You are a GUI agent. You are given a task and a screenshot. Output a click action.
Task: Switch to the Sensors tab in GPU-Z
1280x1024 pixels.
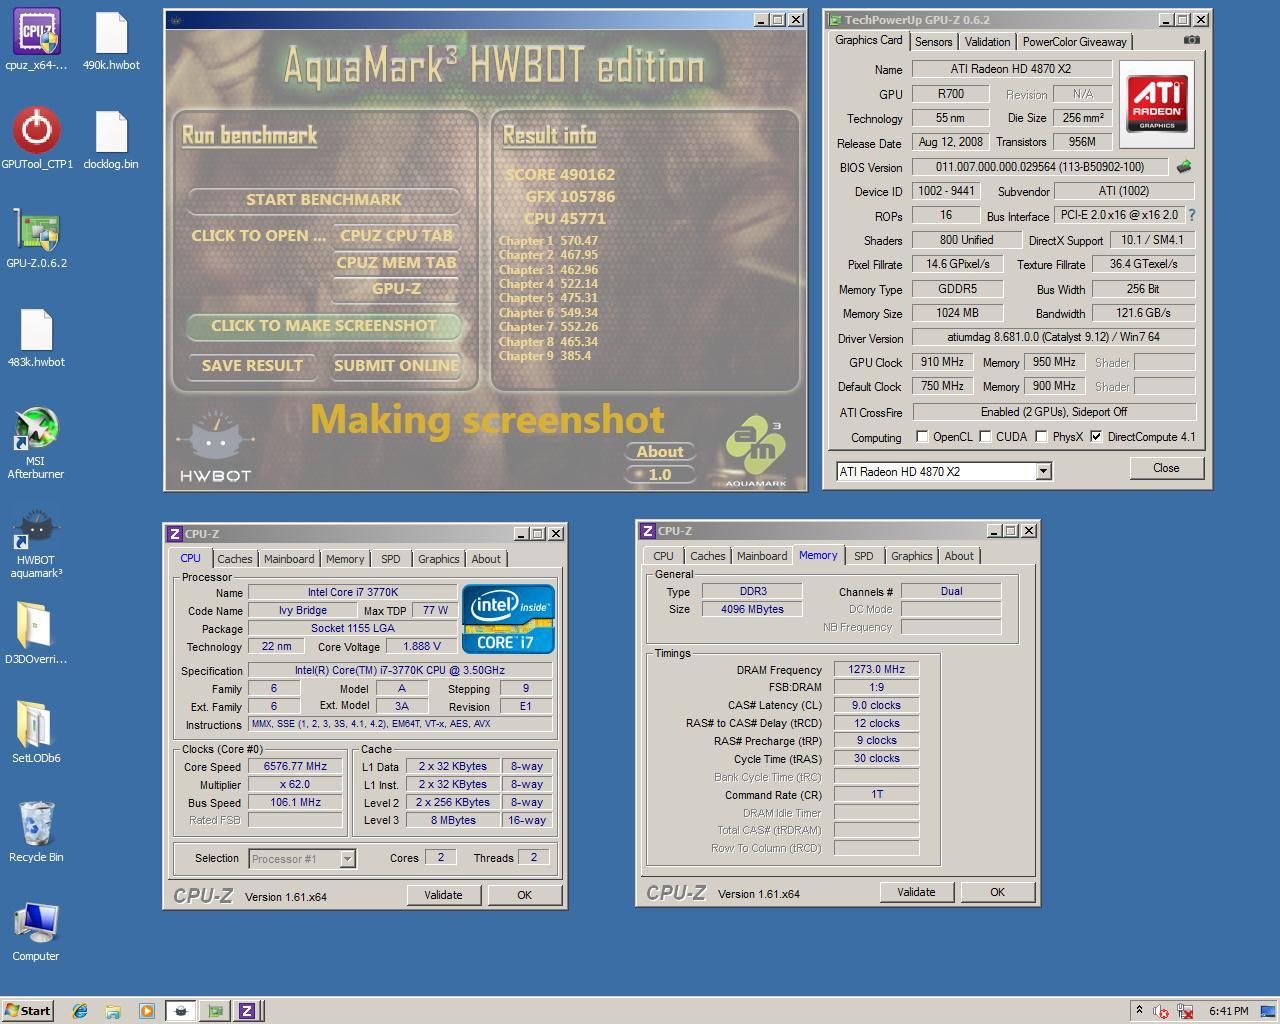933,42
